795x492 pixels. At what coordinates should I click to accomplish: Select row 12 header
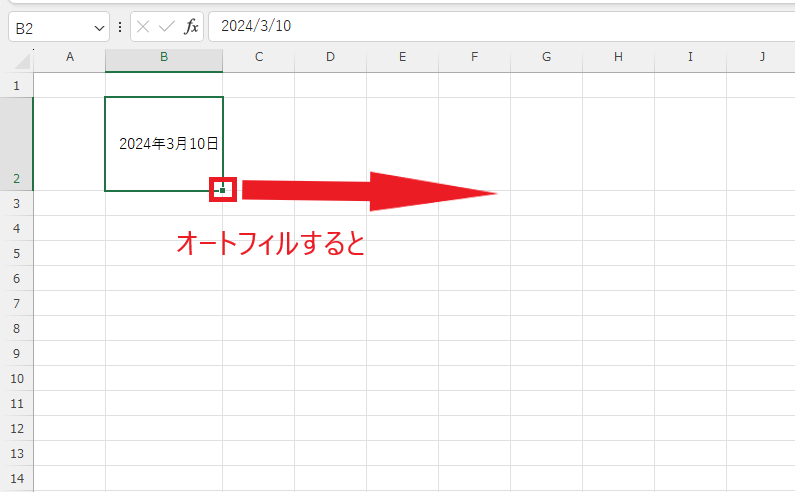pyautogui.click(x=17, y=428)
